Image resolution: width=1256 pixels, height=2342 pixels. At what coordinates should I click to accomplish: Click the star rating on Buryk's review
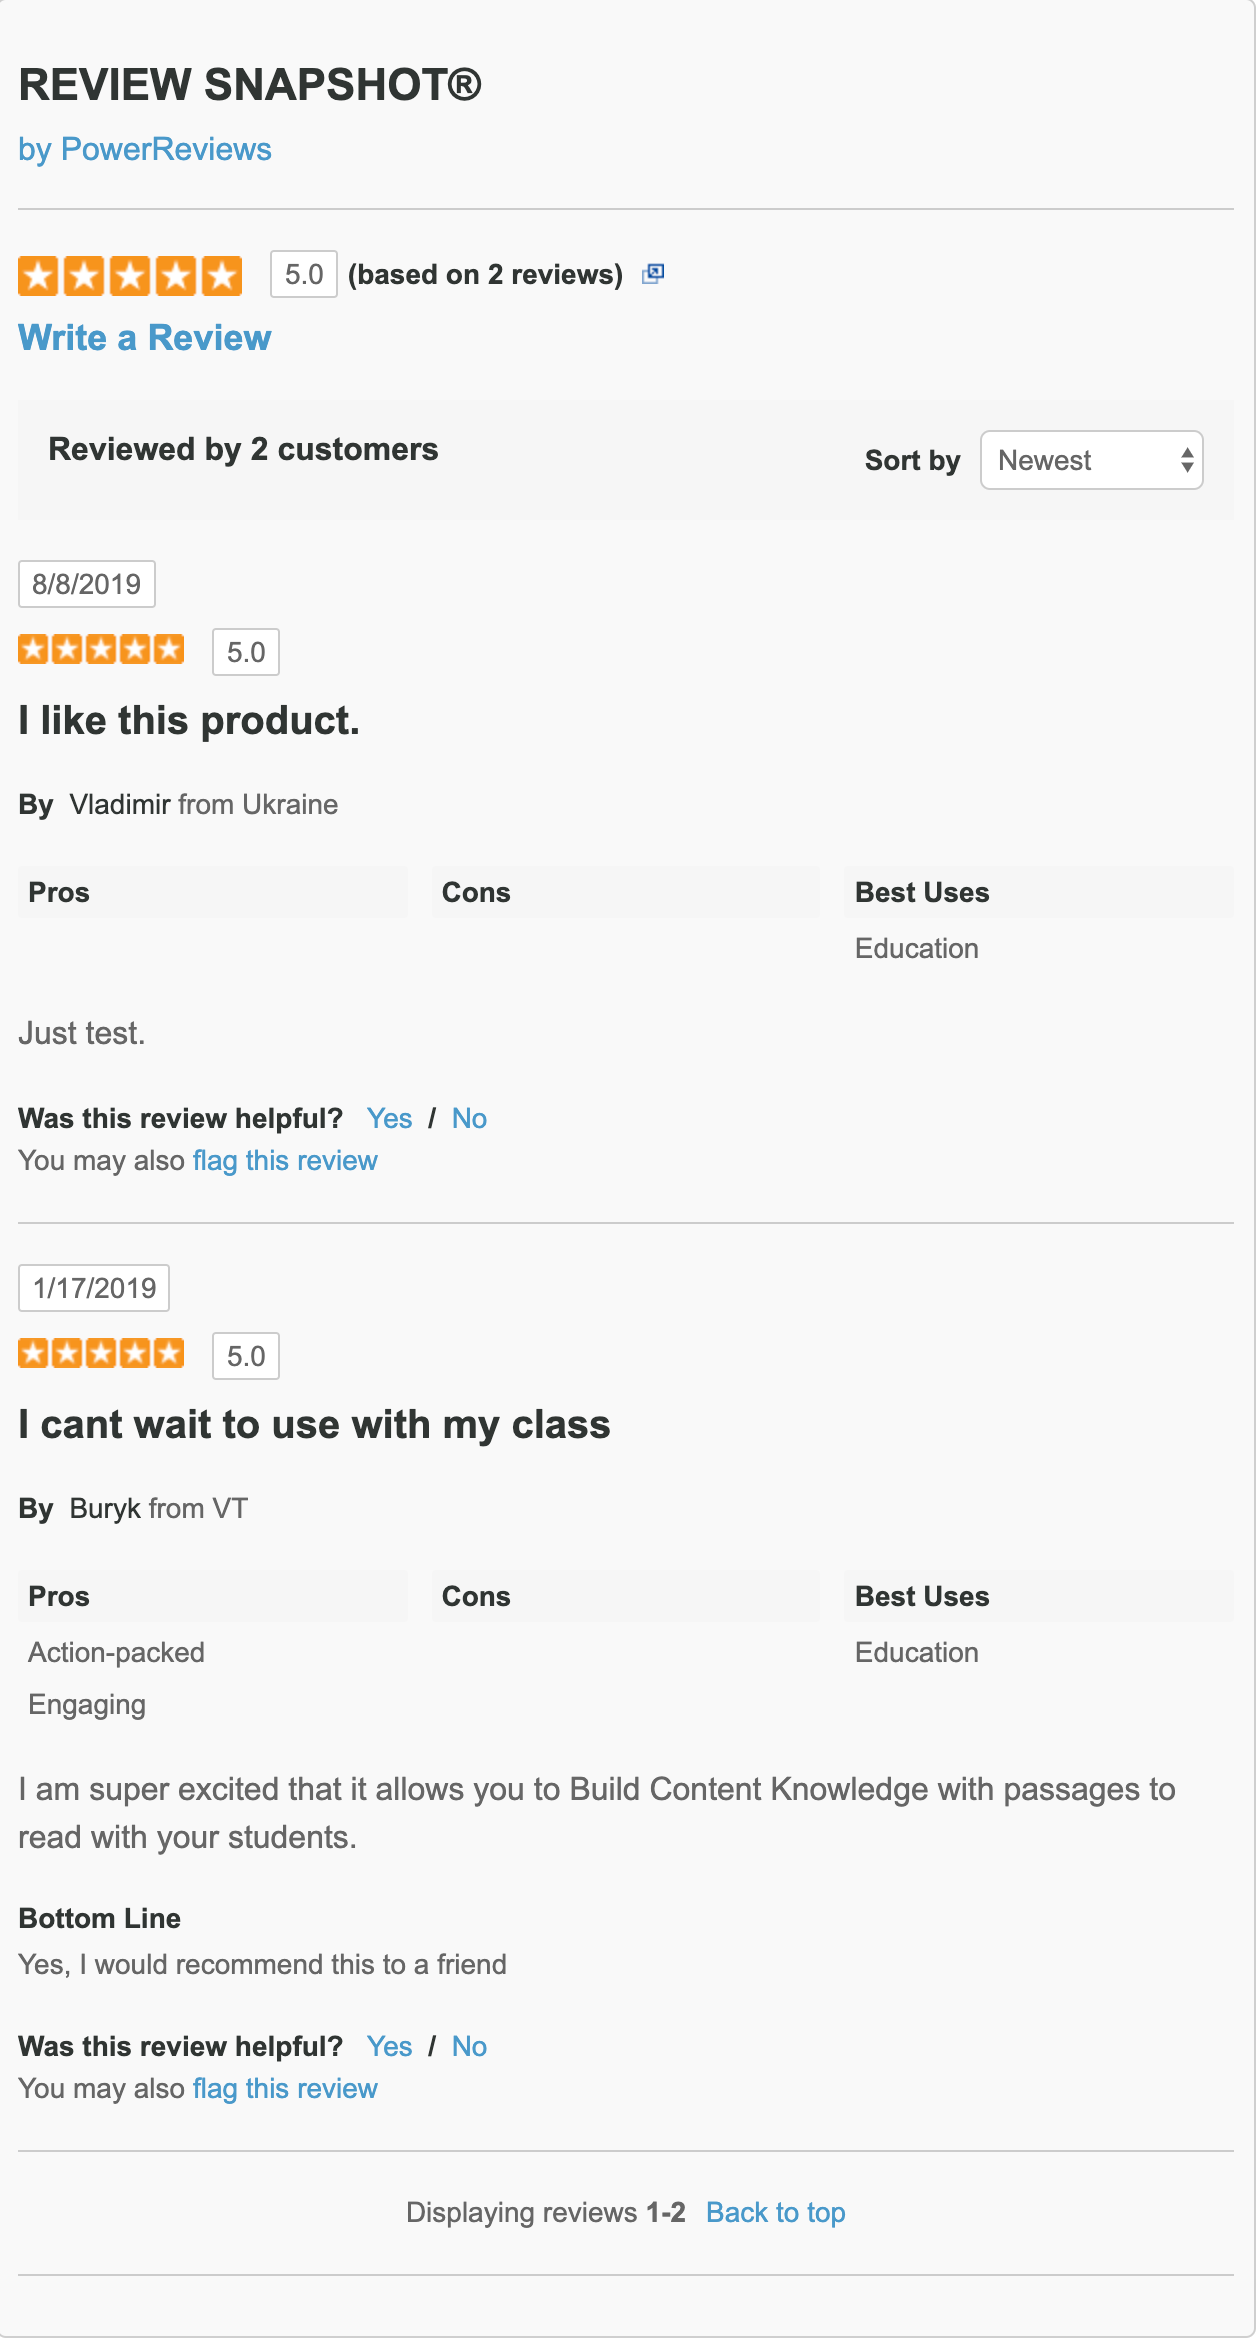pyautogui.click(x=101, y=1354)
